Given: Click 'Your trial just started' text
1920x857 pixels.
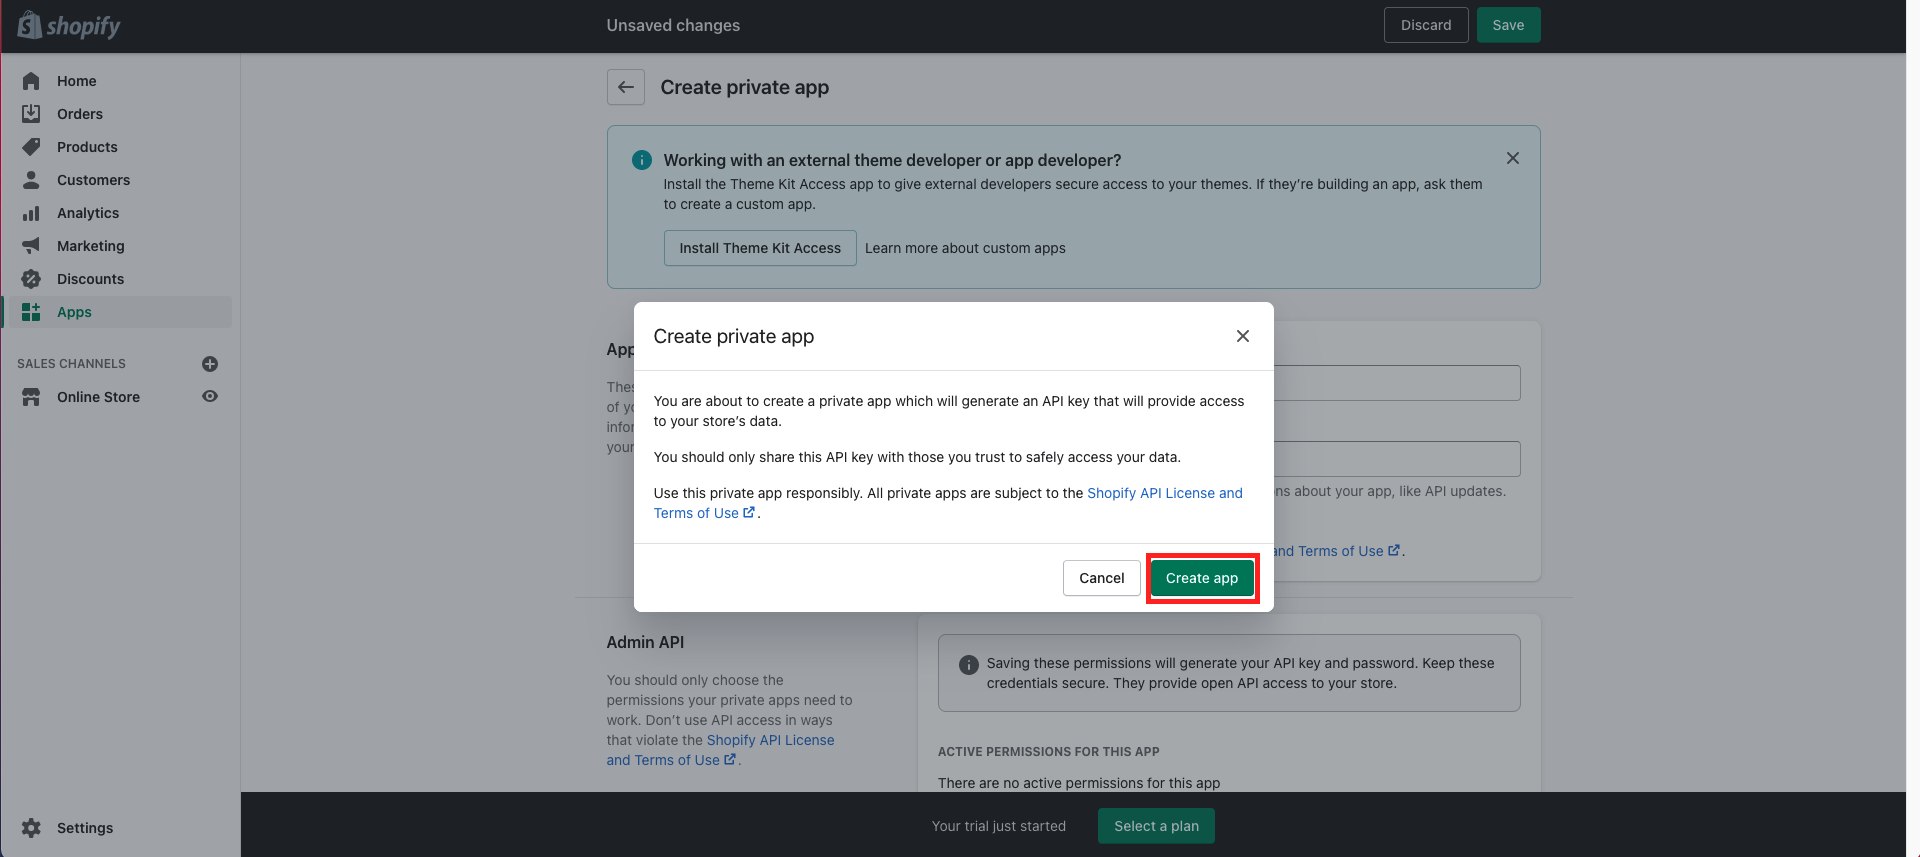Looking at the screenshot, I should tap(999, 826).
